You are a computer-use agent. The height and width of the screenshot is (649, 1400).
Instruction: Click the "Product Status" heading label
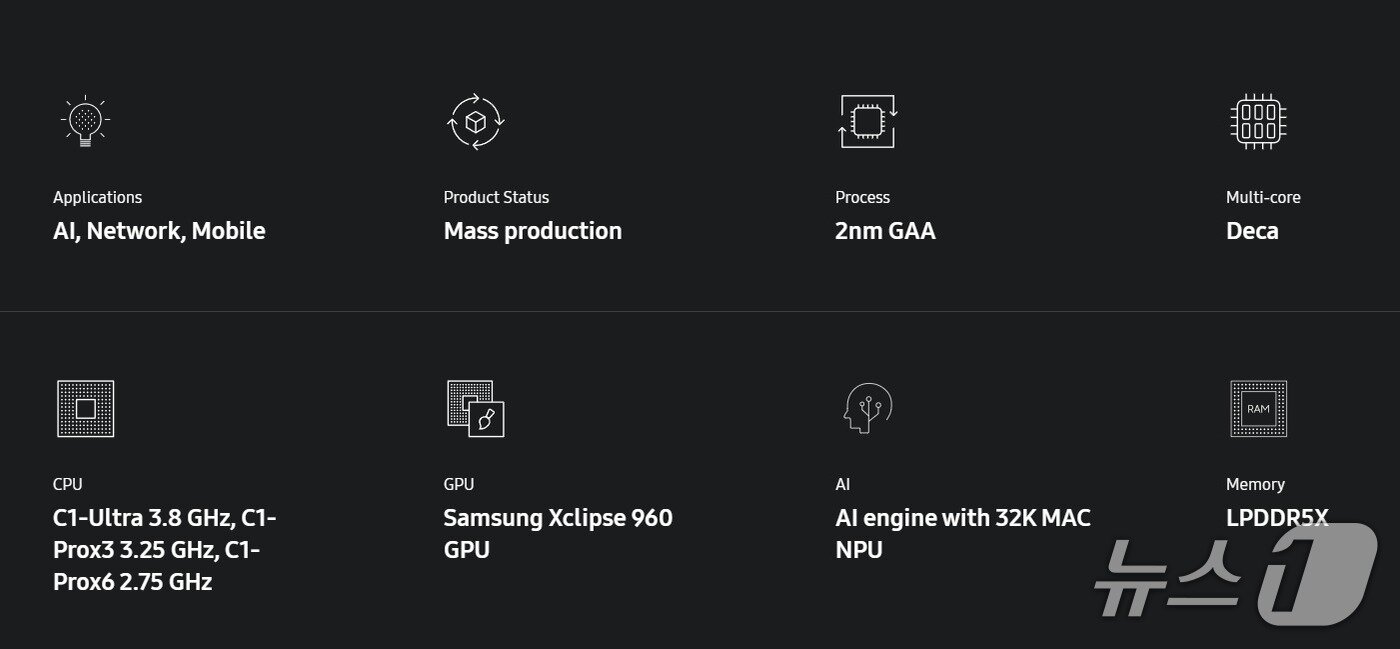pos(496,197)
